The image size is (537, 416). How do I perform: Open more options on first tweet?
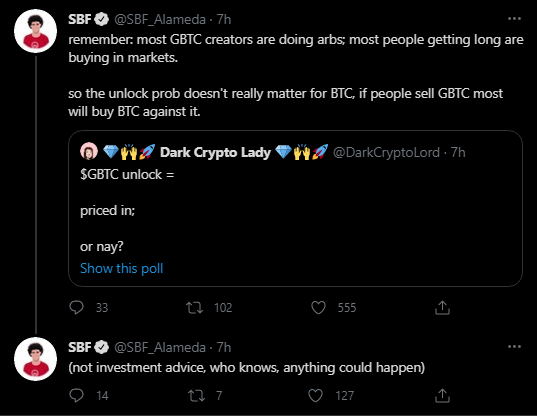514,19
